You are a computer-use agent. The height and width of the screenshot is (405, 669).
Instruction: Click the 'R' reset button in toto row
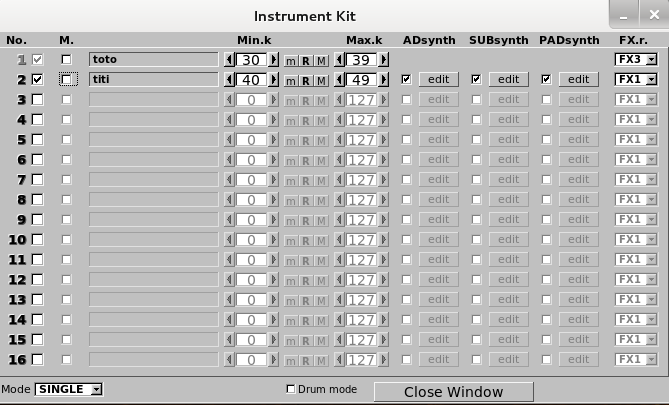(x=306, y=61)
